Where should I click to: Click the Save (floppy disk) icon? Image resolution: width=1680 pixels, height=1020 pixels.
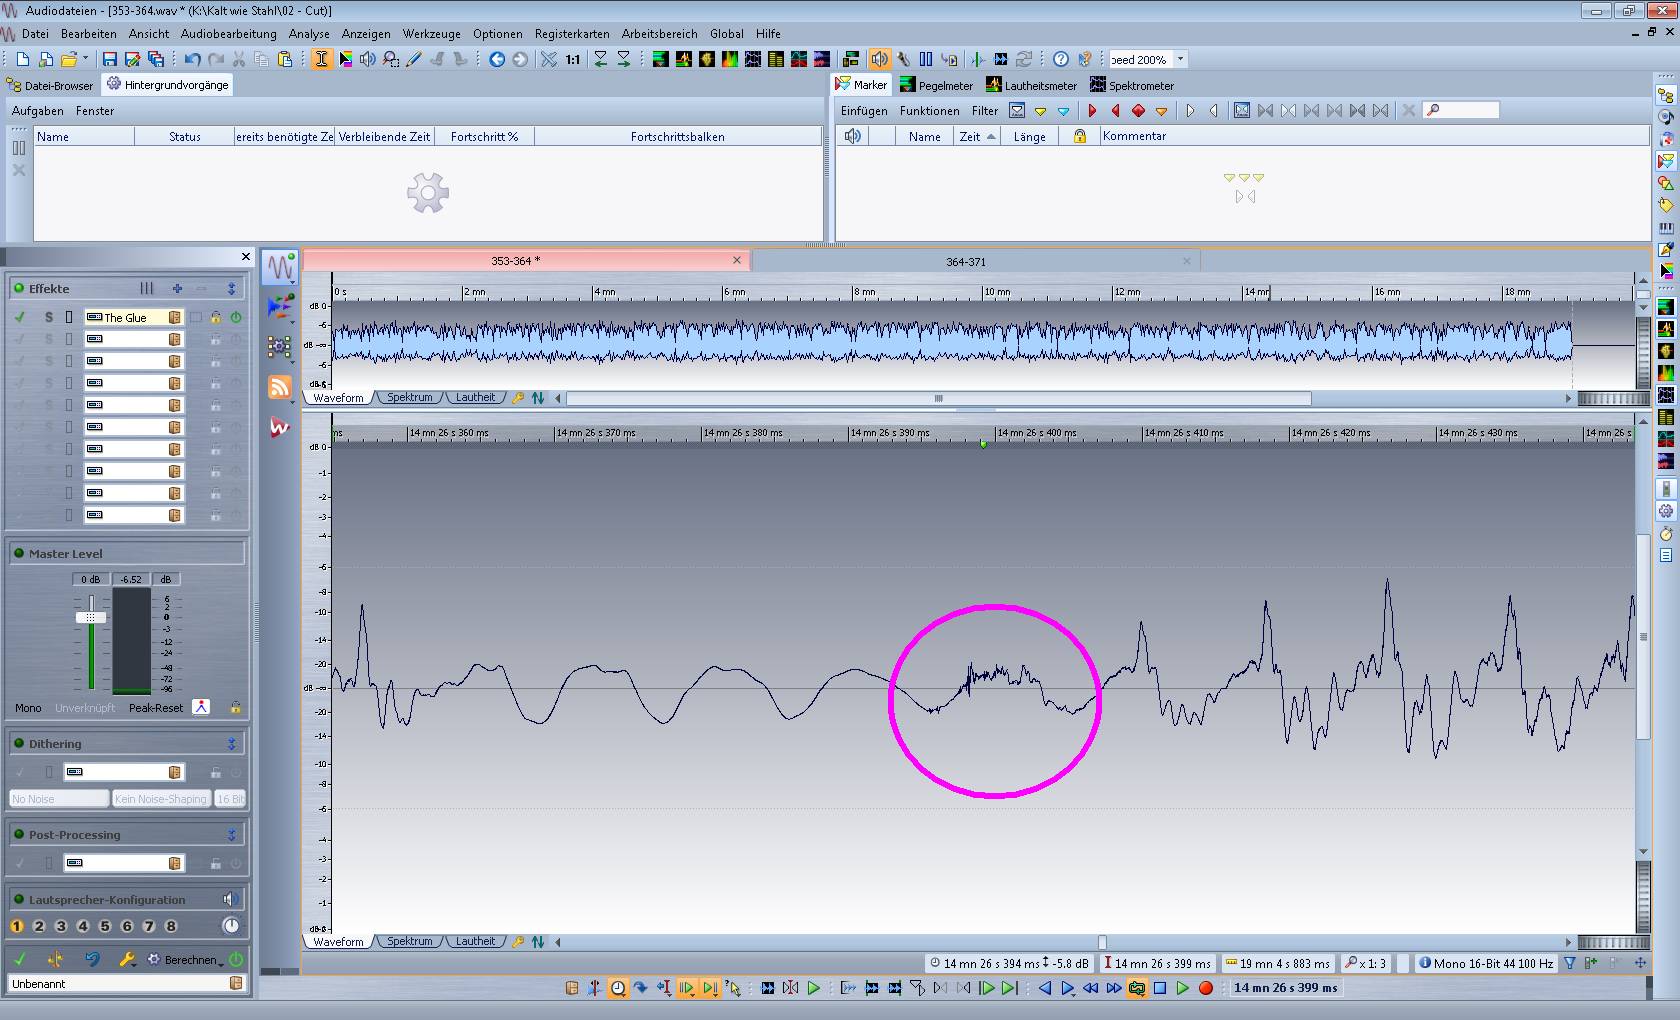coord(110,60)
